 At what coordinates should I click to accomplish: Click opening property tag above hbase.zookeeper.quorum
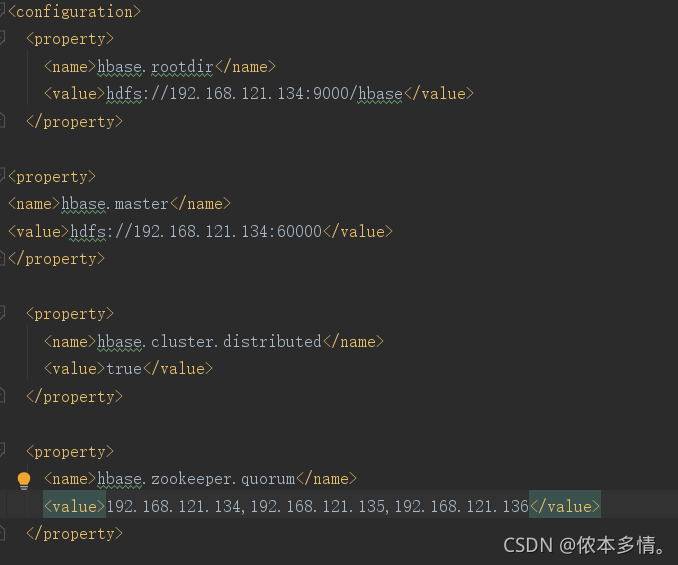[x=70, y=452]
